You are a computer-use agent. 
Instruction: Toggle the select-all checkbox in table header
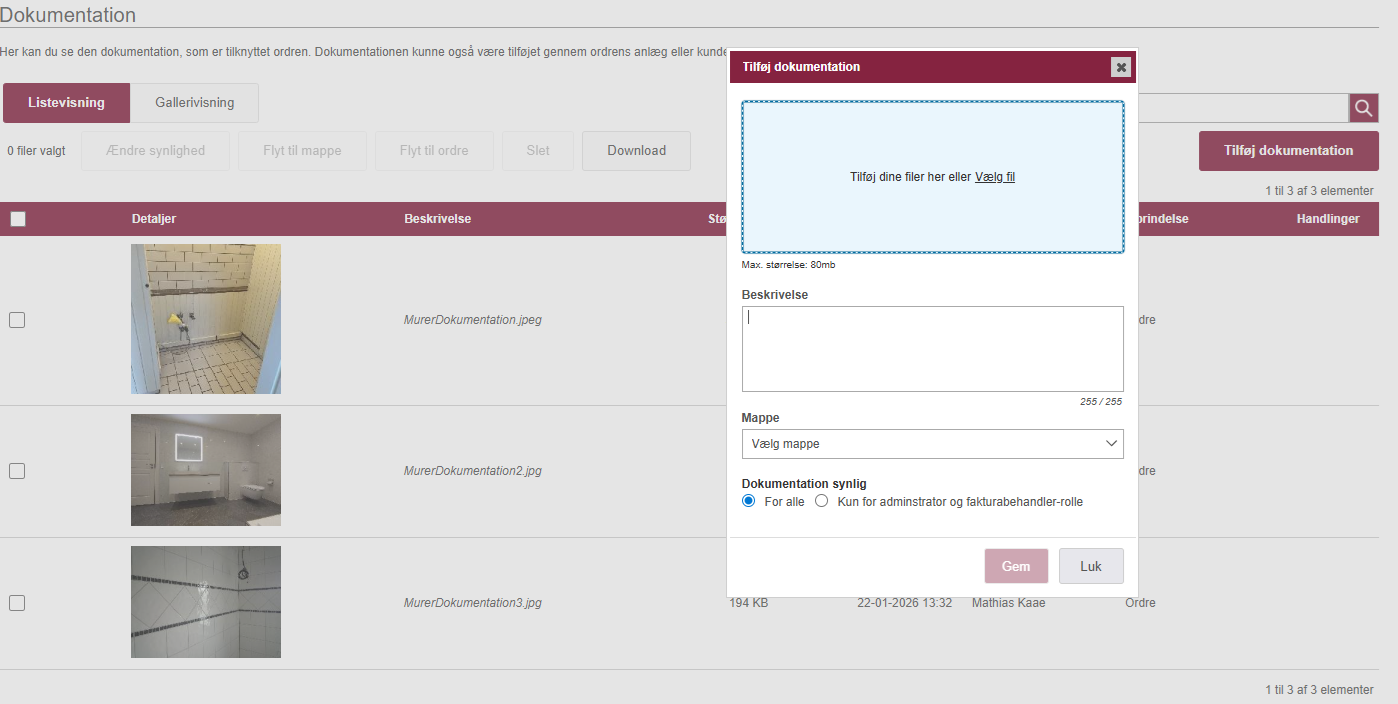tap(18, 219)
